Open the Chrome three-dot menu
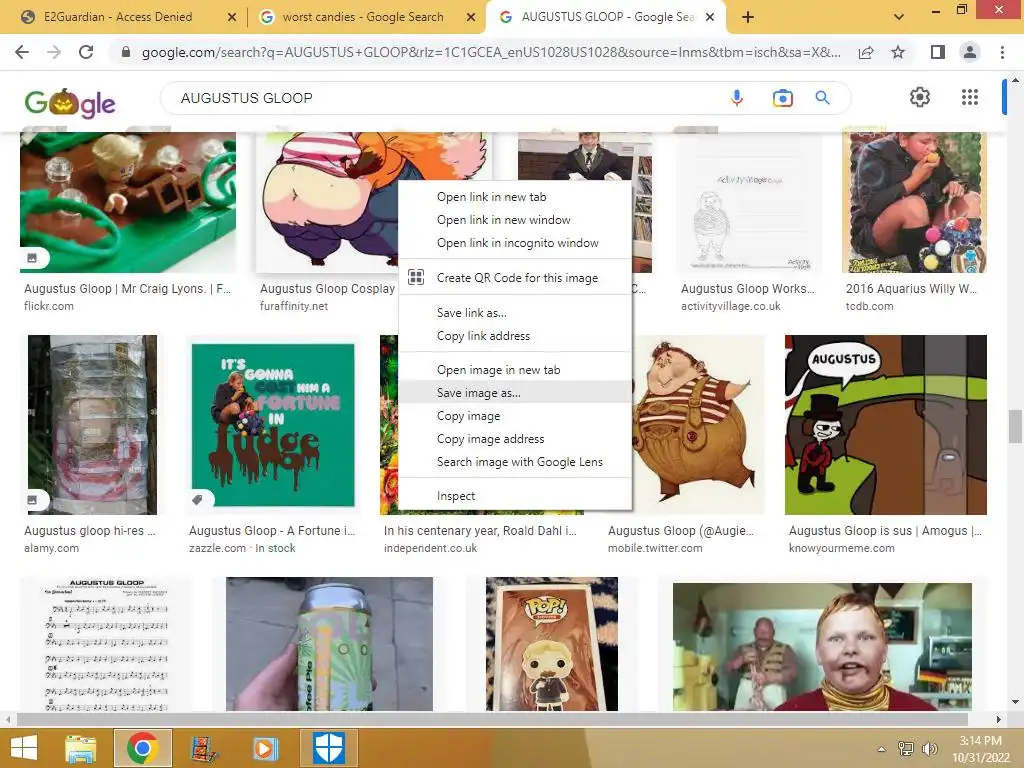 (x=1002, y=52)
